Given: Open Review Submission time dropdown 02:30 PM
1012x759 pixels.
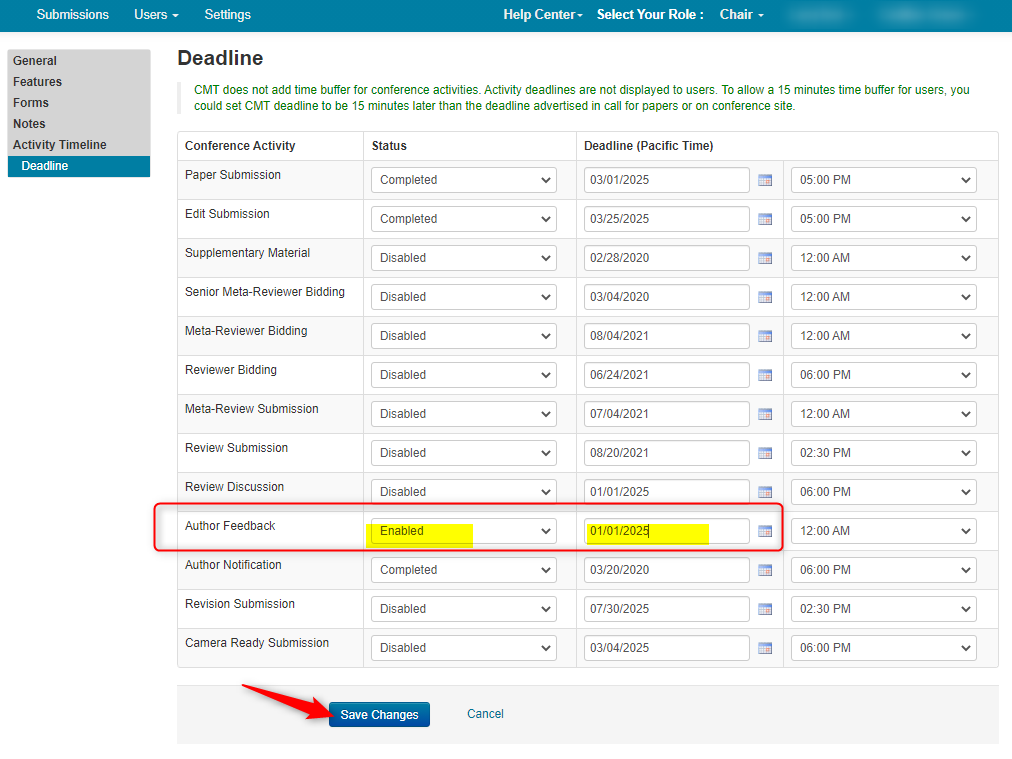Looking at the screenshot, I should point(884,453).
